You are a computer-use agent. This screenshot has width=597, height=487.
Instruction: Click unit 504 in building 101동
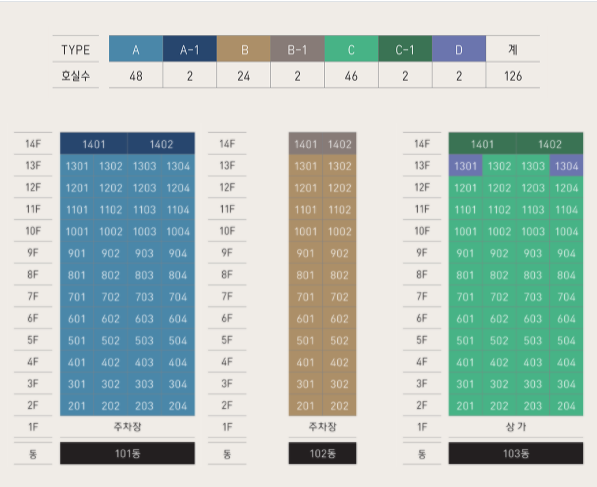(x=178, y=340)
